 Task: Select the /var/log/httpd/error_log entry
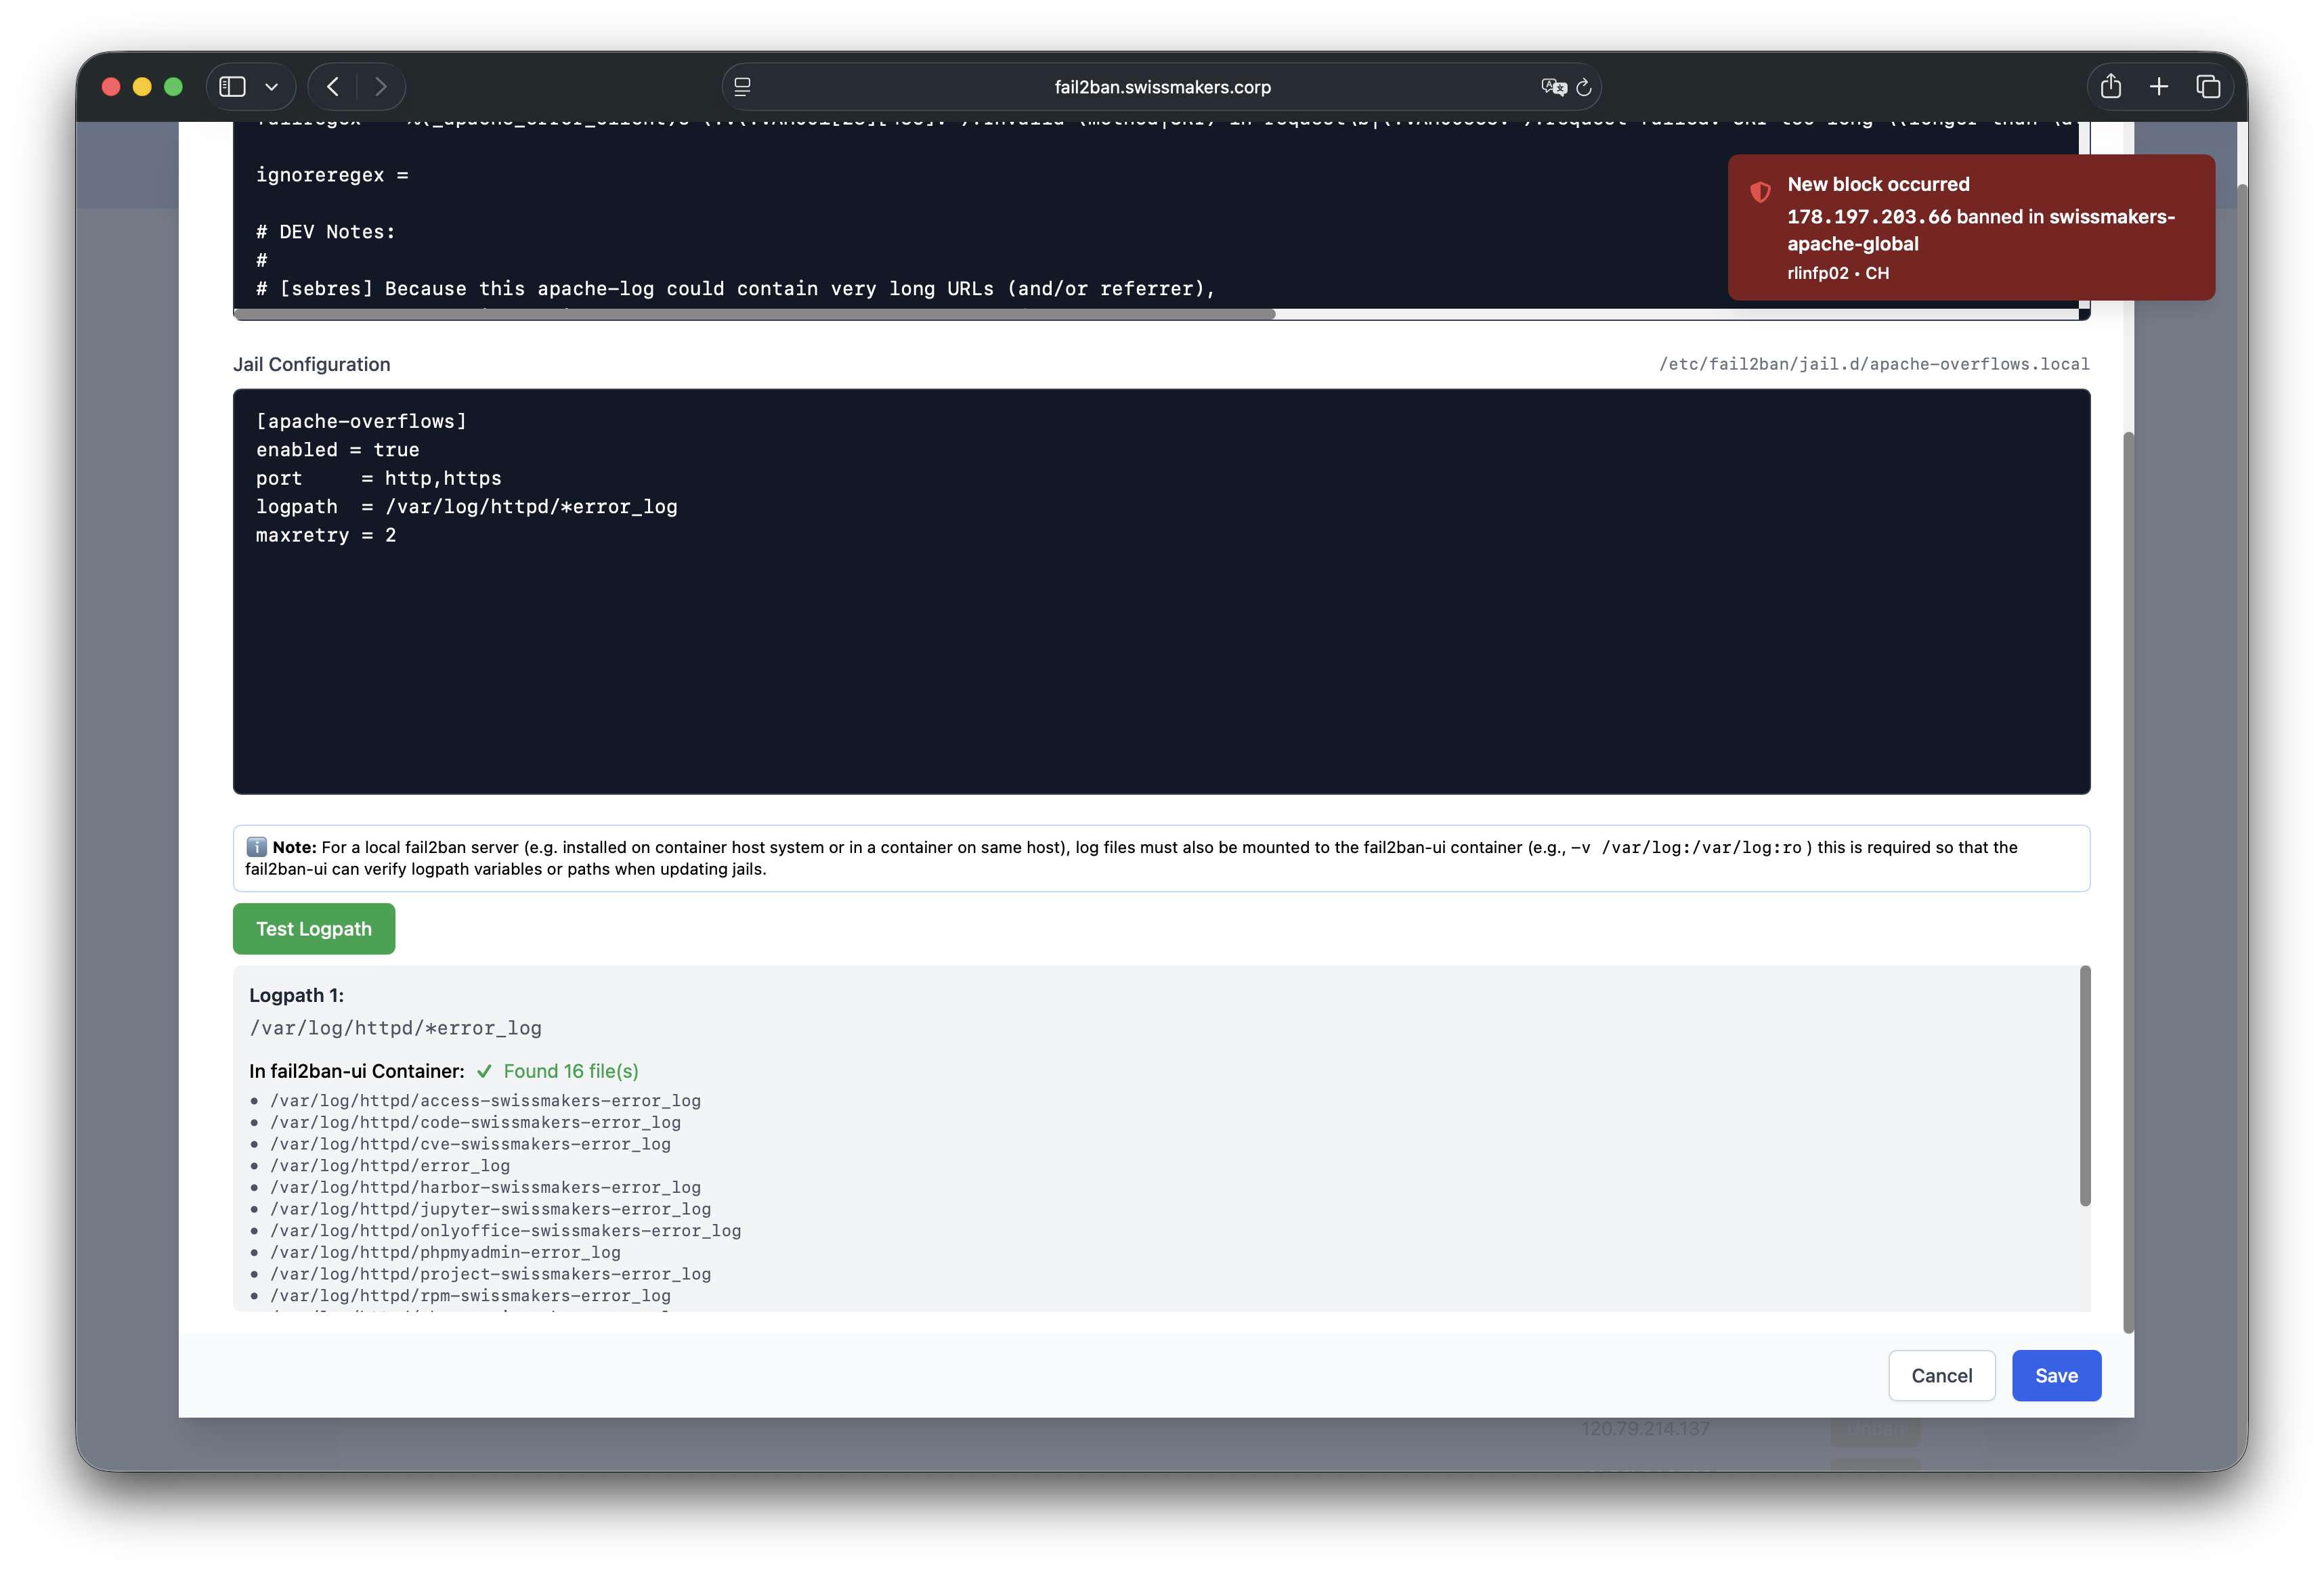coord(391,1166)
